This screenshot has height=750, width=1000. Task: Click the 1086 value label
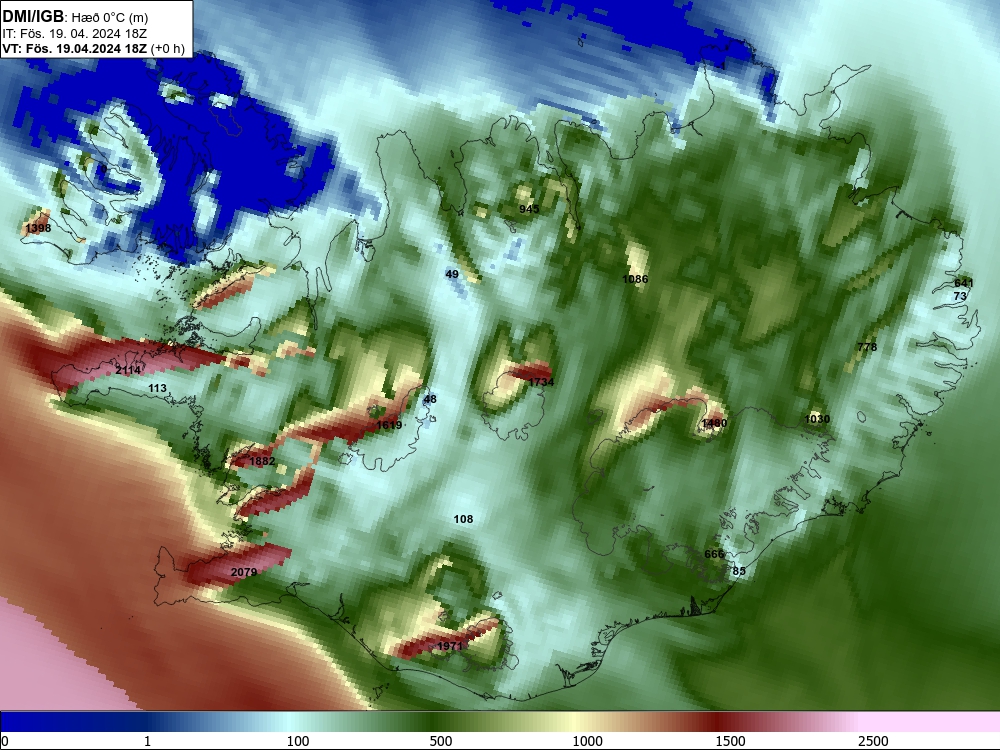[635, 279]
